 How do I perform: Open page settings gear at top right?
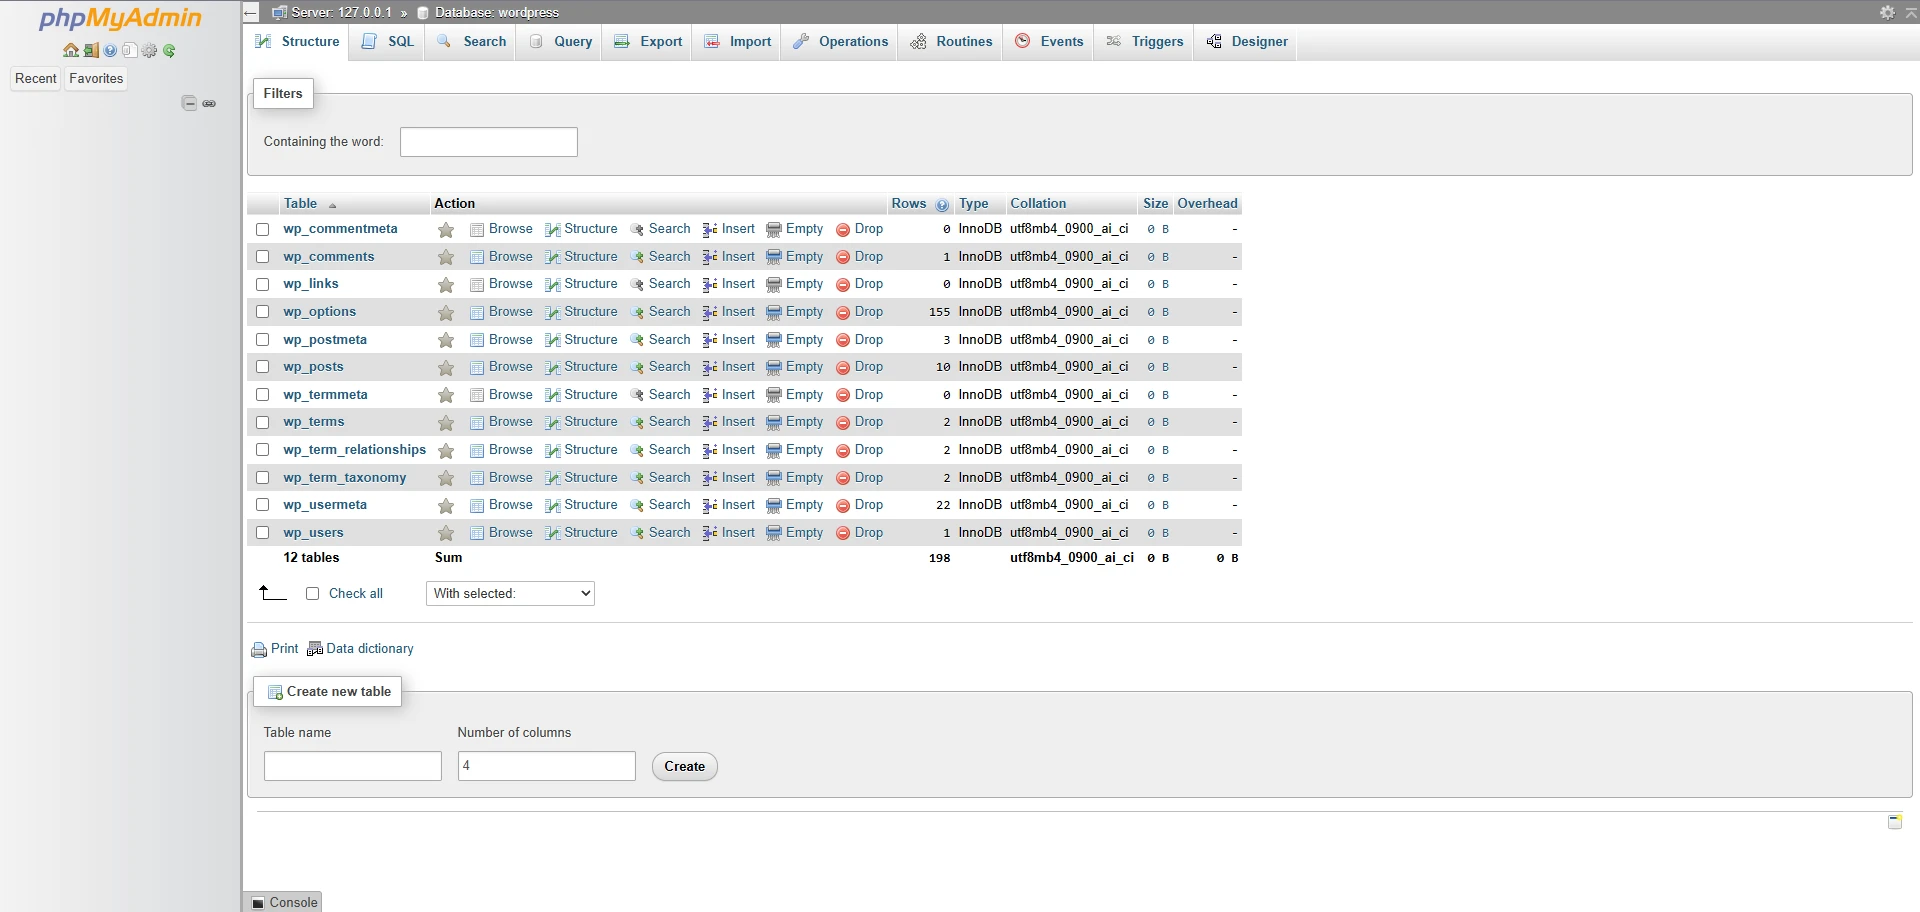1887,12
